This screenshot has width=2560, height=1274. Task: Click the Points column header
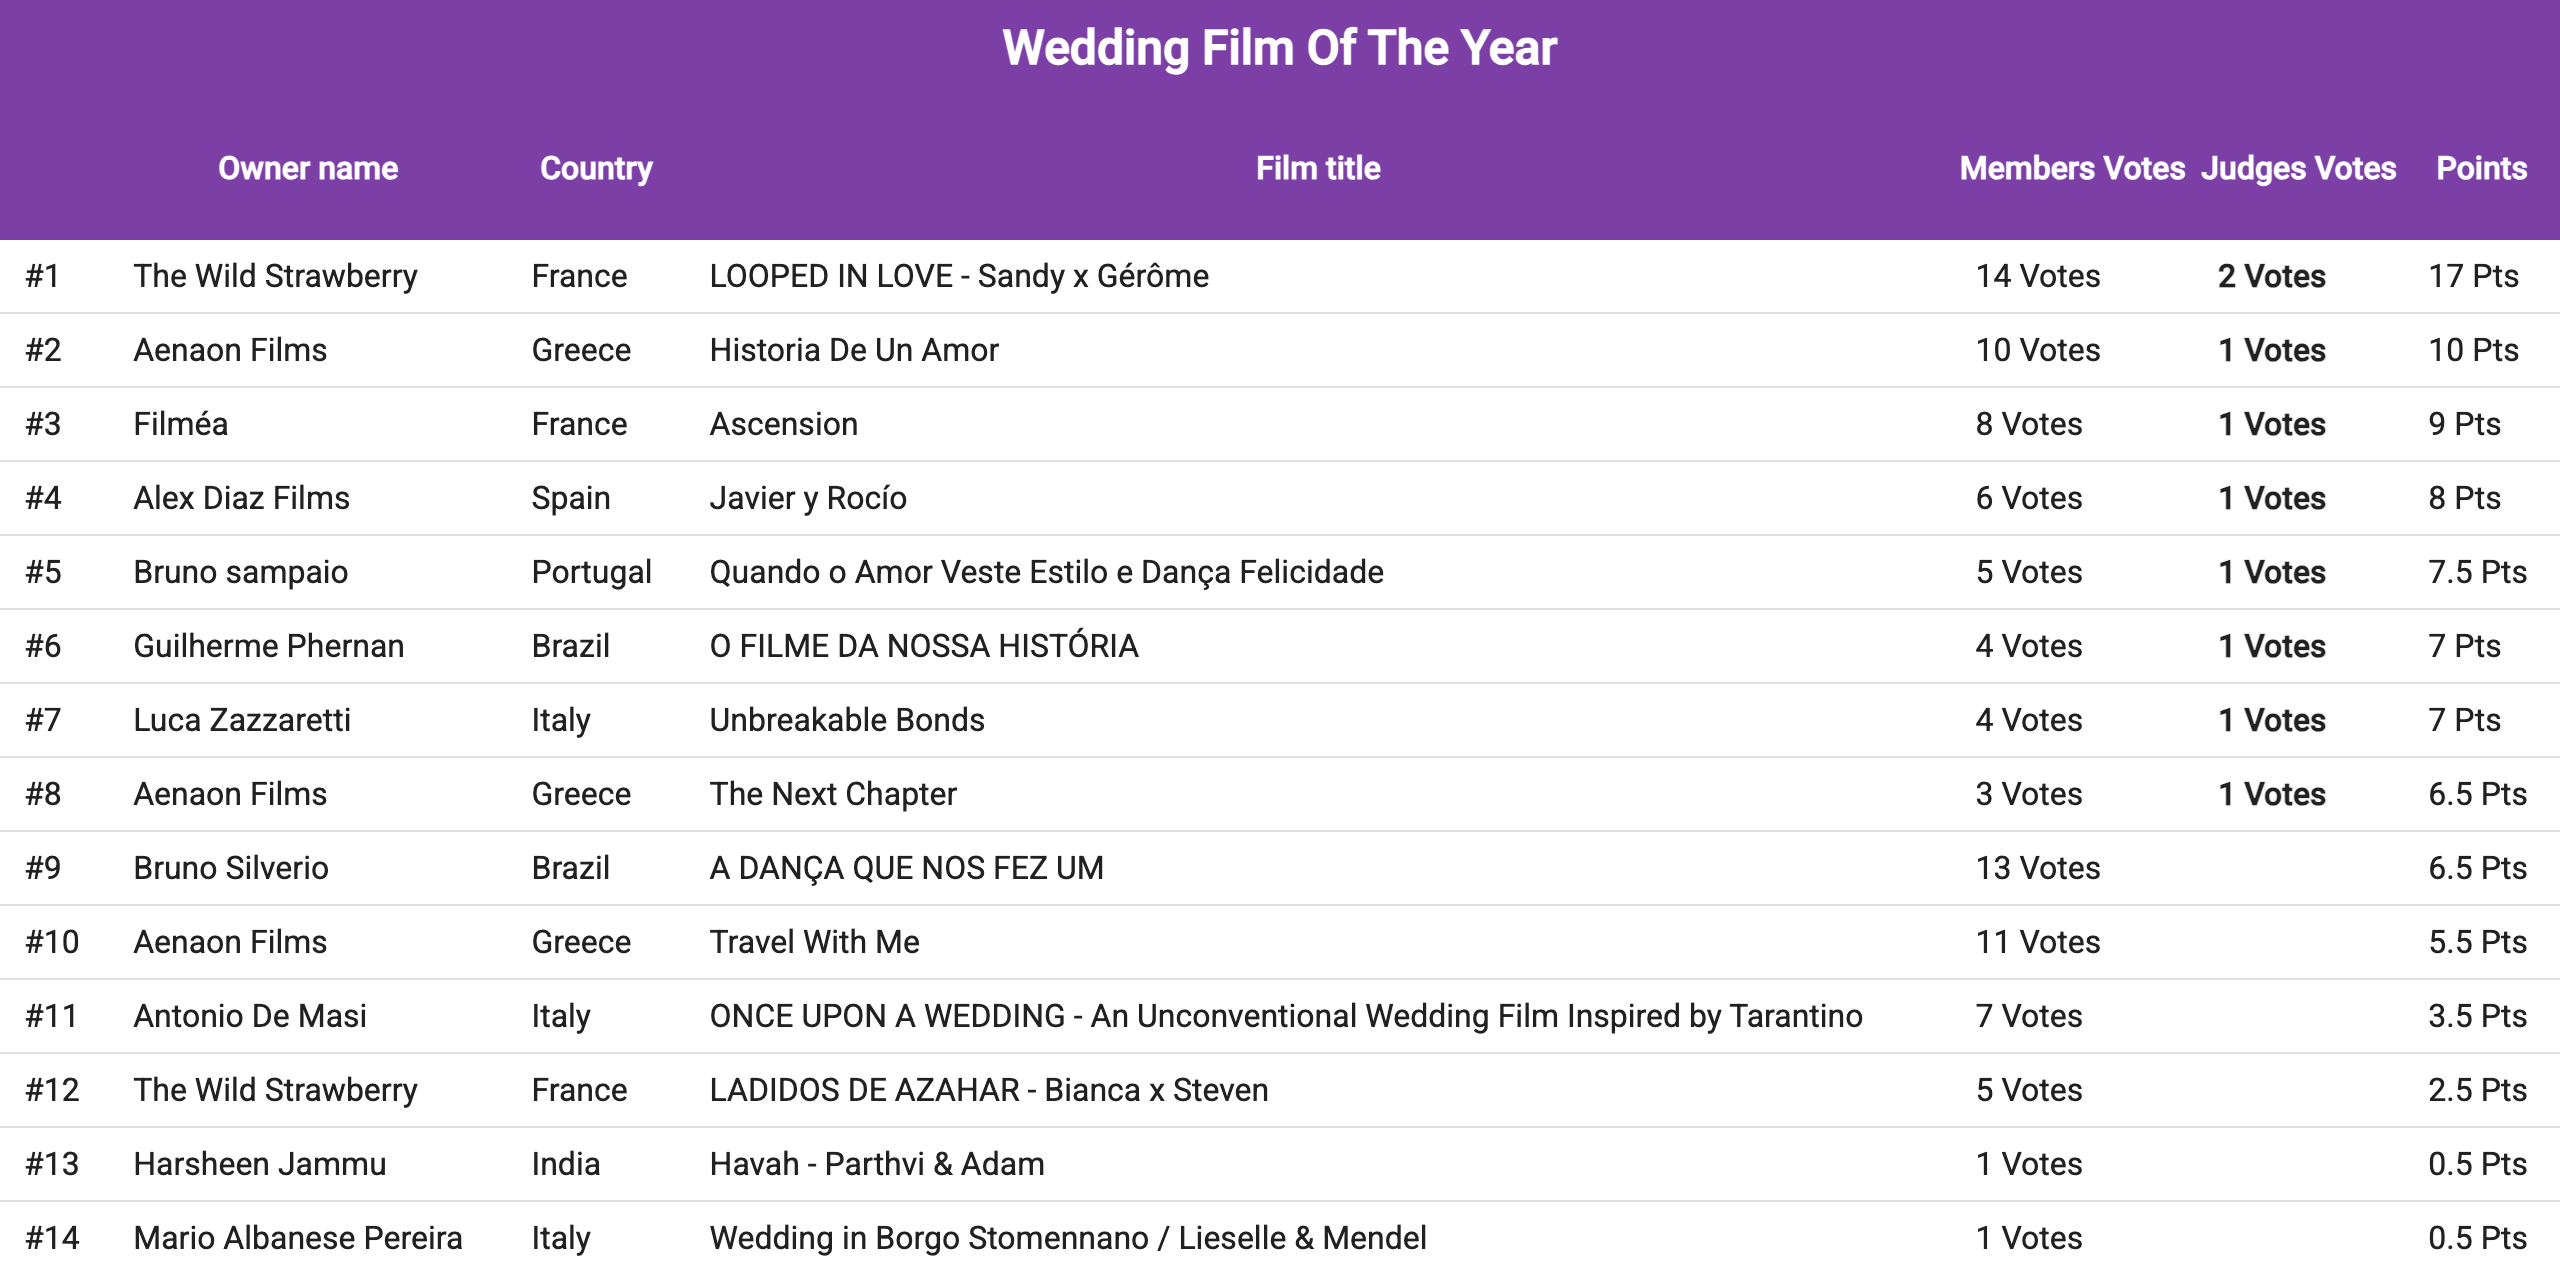click(2481, 168)
